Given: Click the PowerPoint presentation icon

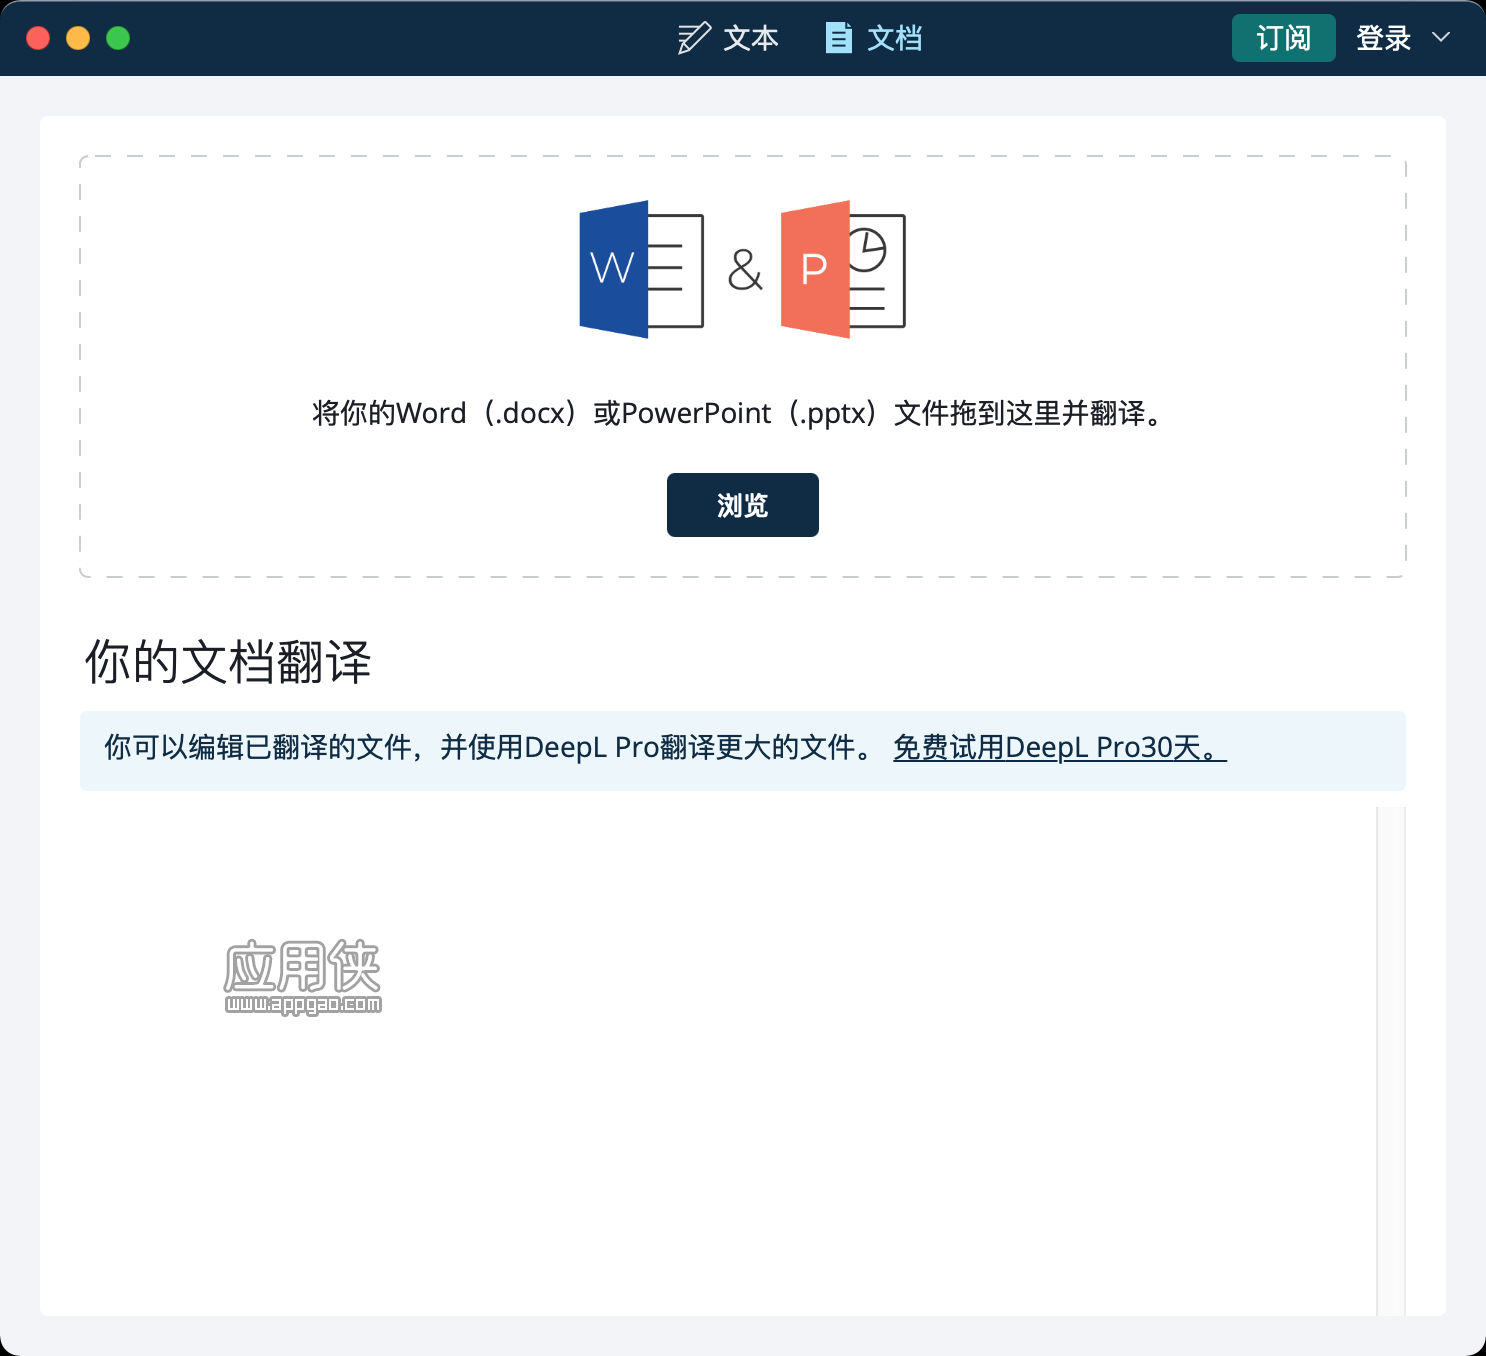Looking at the screenshot, I should click(843, 270).
